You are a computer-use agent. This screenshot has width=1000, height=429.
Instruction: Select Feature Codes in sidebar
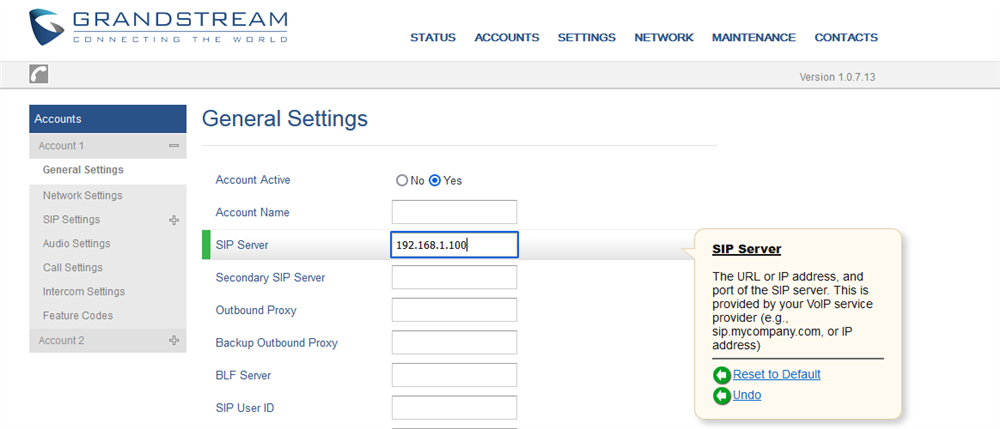click(77, 316)
